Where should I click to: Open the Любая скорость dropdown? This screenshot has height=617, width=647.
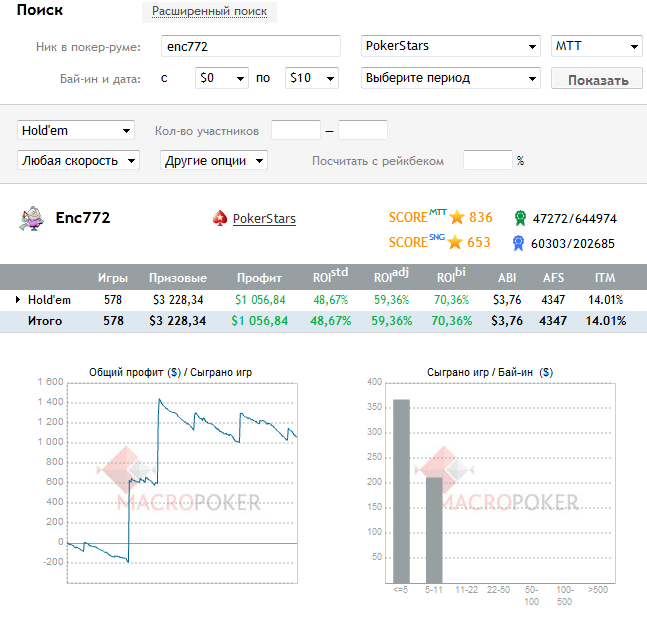(78, 161)
